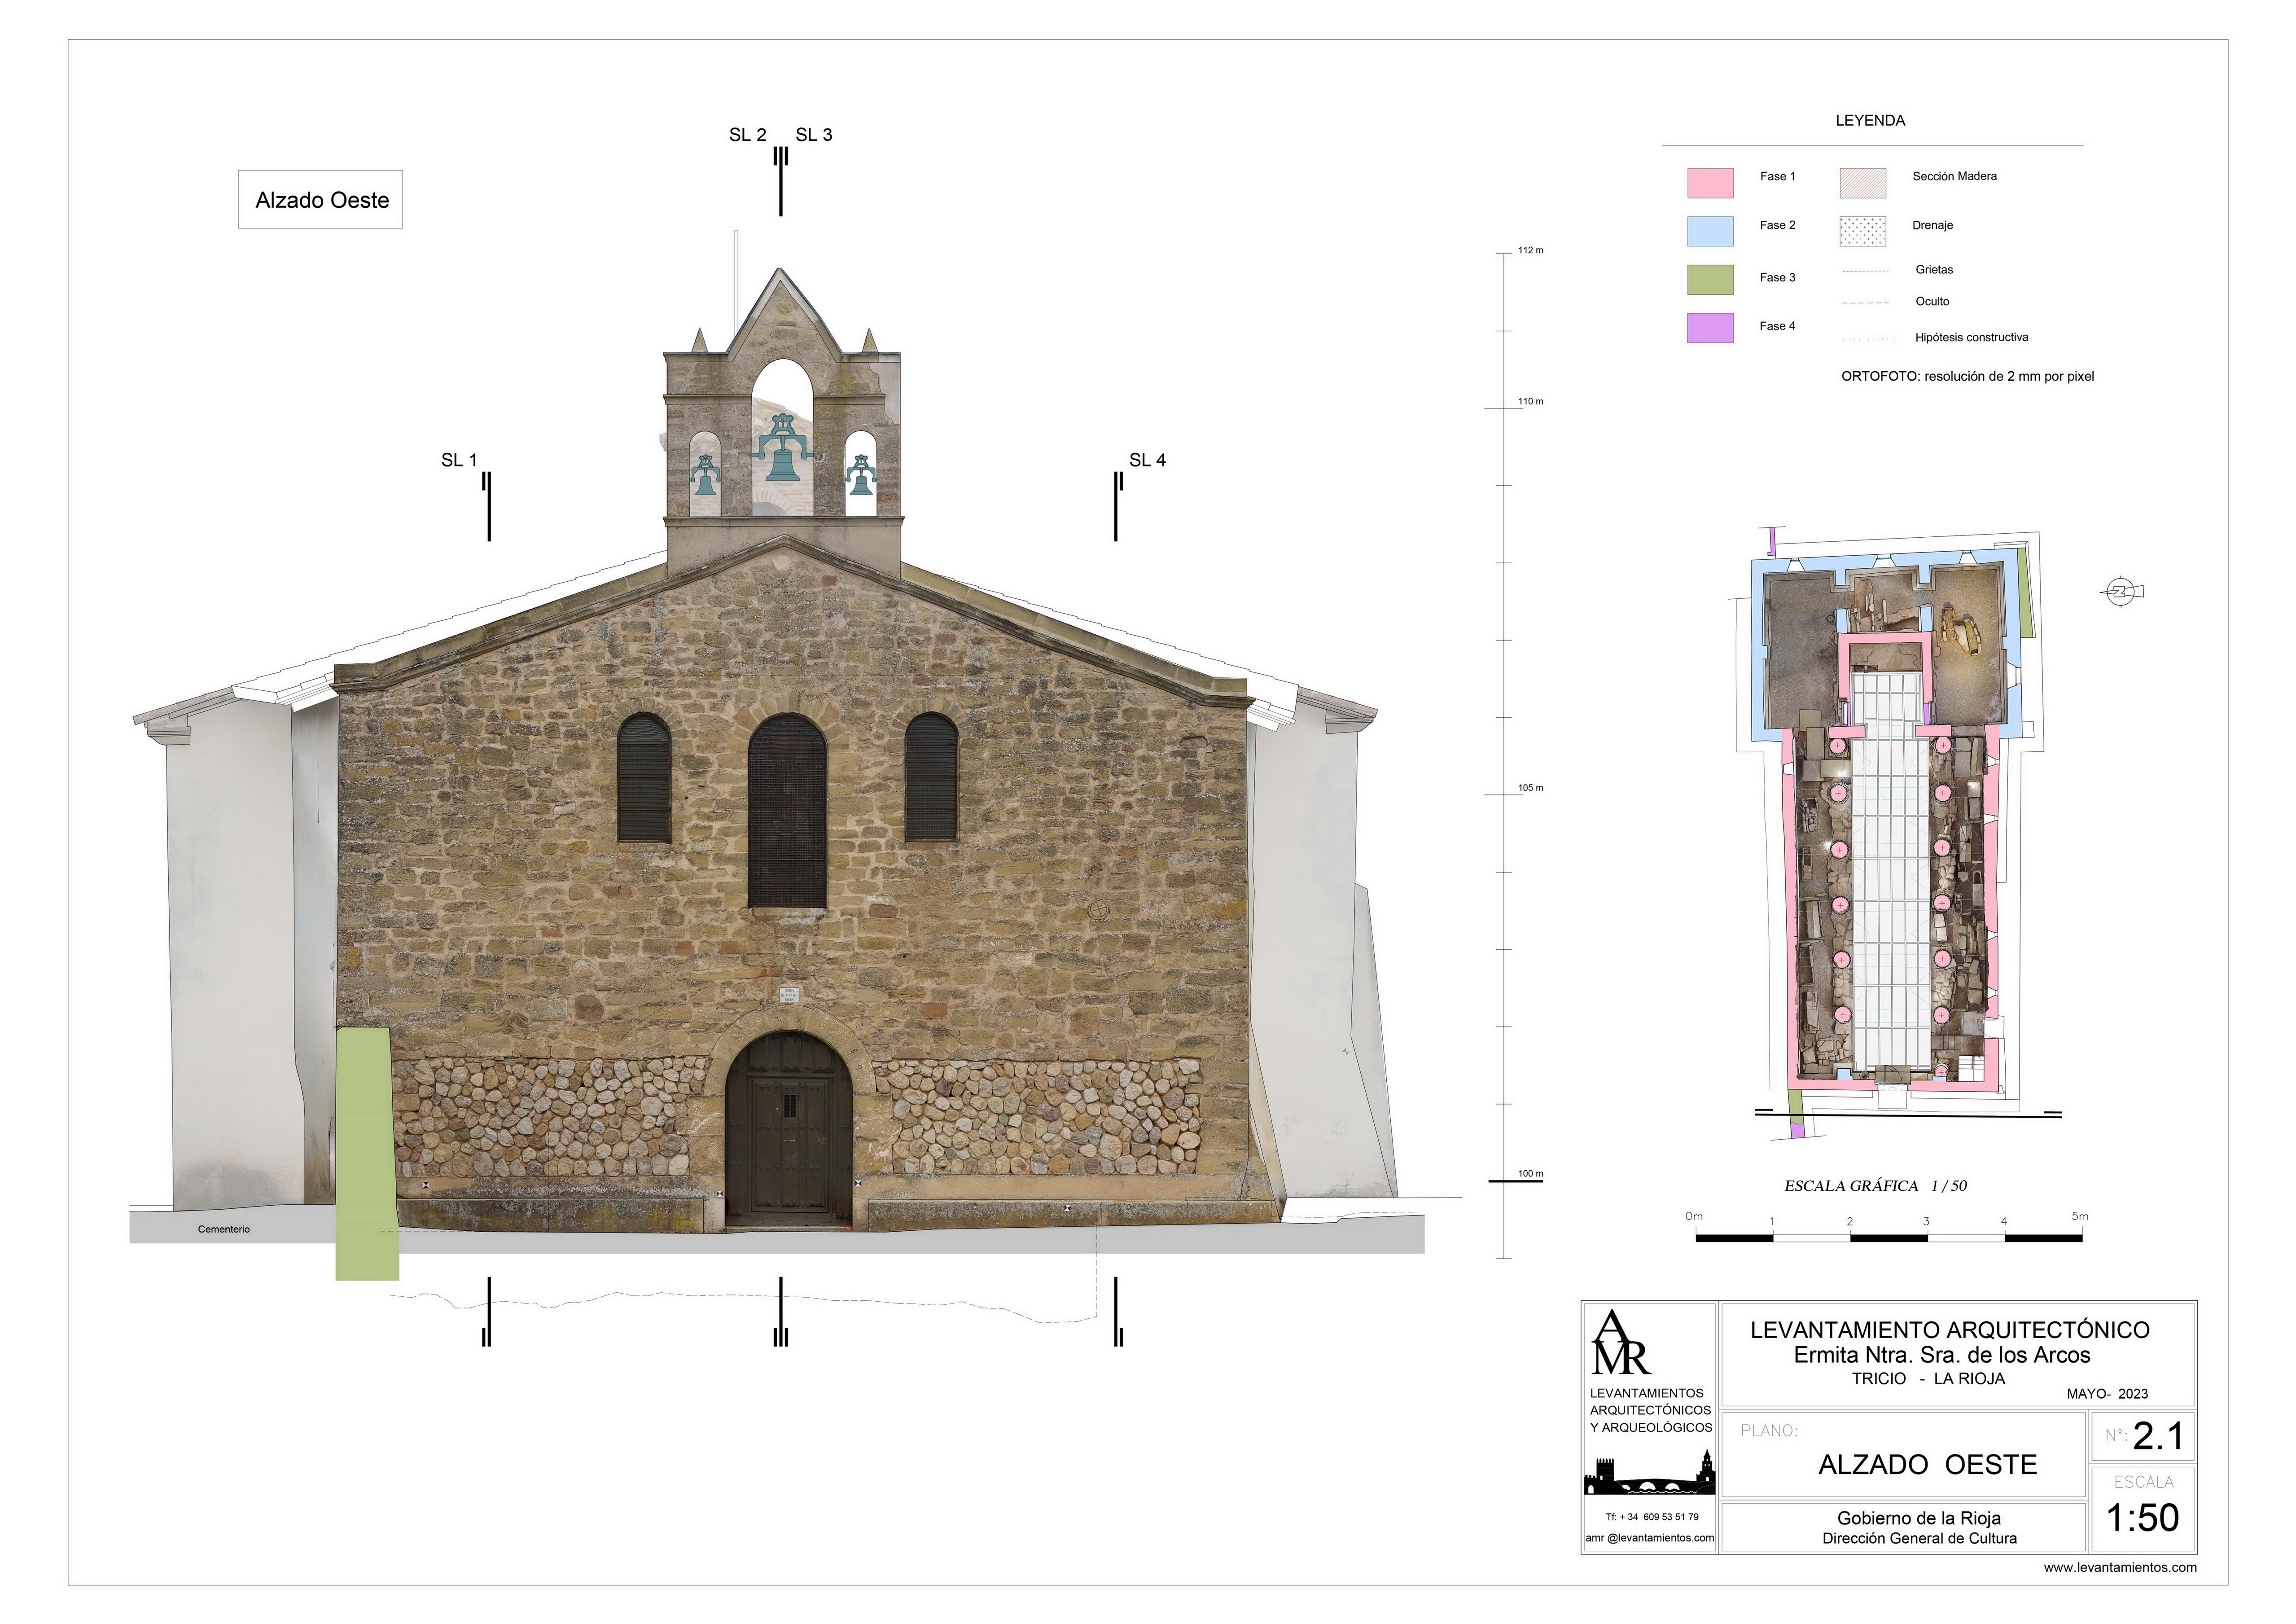The height and width of the screenshot is (1624, 2296).
Task: Select the blue Fase 2 legend swatch
Action: 1710,231
